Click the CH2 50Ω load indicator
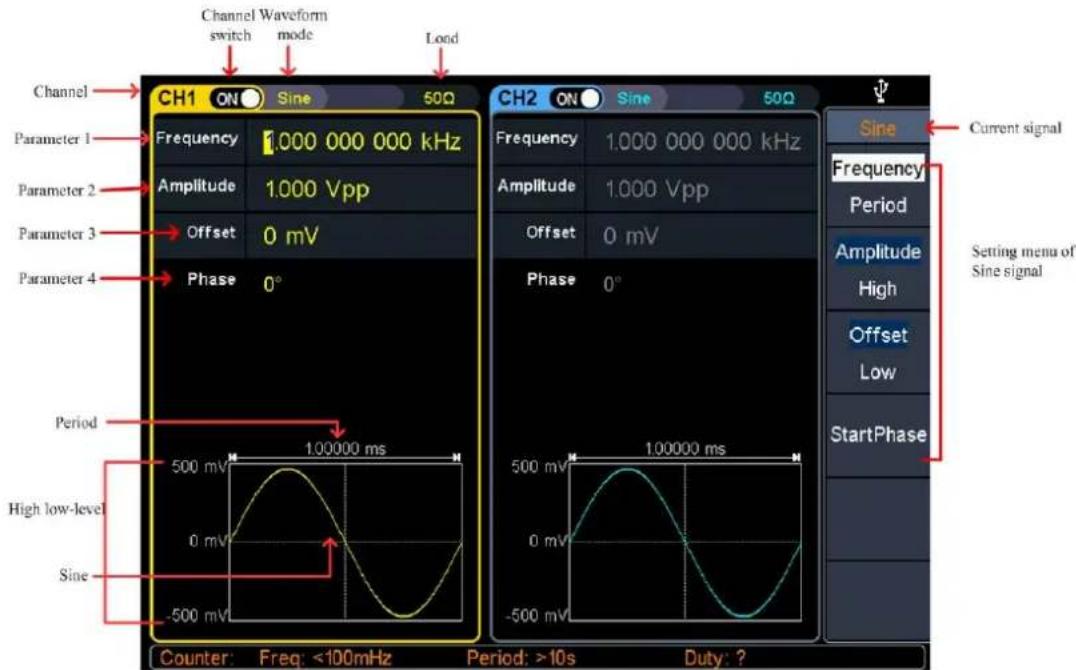Screen dimensions: 1076x670 coord(779,98)
